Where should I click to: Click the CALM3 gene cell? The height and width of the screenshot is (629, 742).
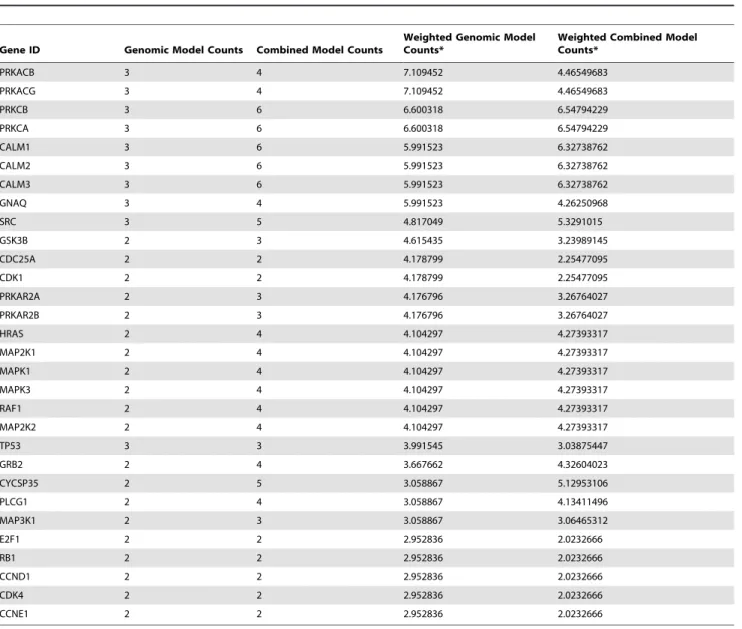15,185
